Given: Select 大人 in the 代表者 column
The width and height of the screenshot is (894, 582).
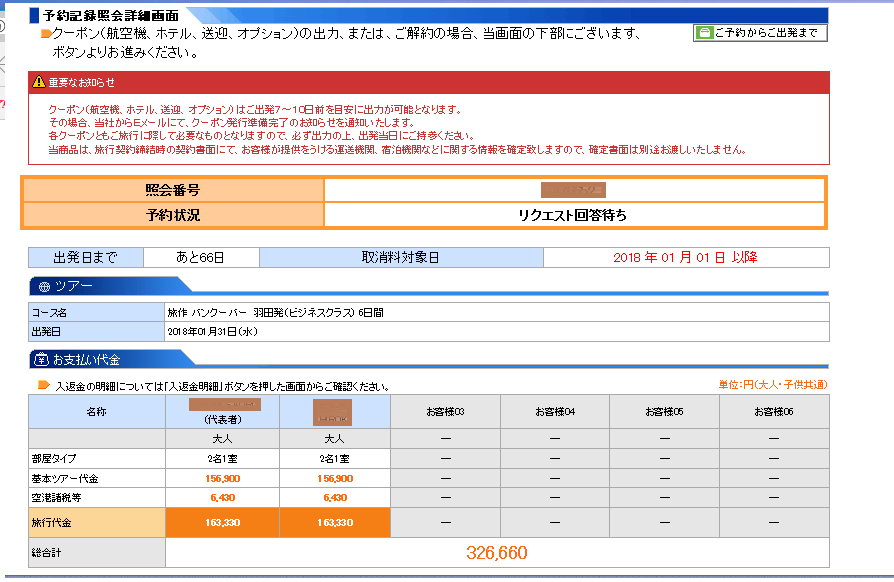Looking at the screenshot, I should 222,439.
